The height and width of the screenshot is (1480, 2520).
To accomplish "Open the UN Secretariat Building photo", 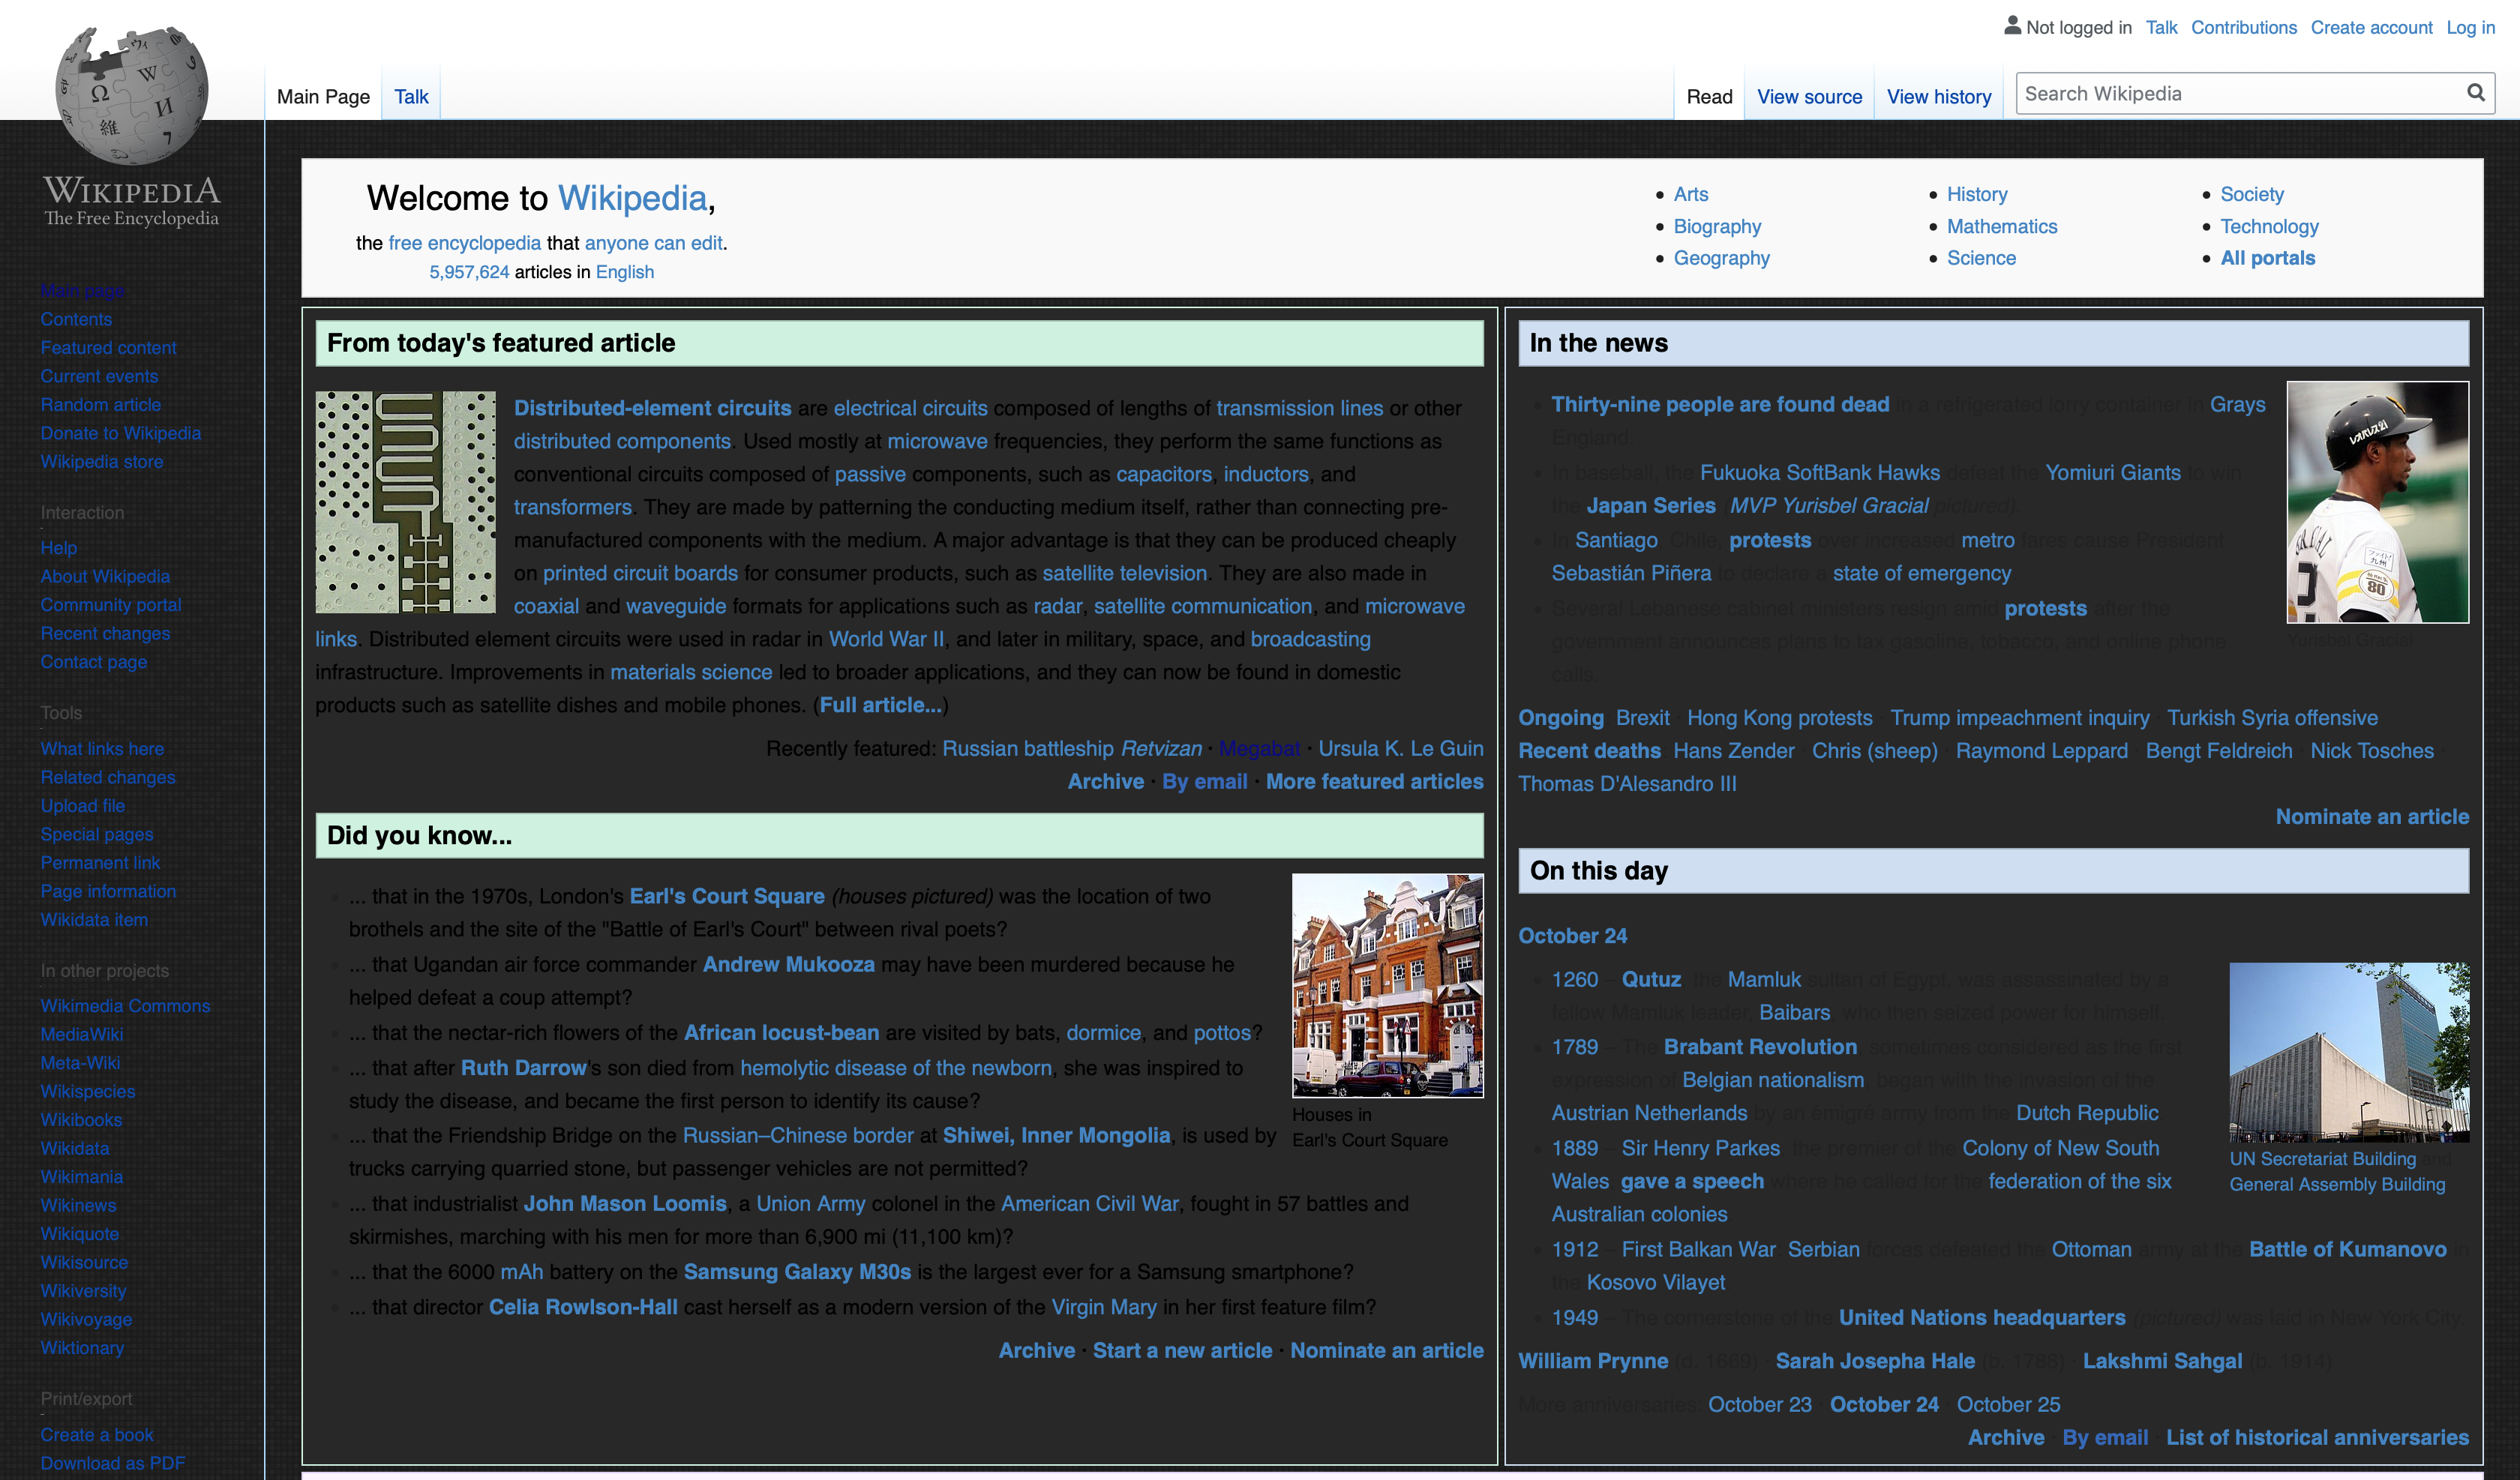I will (2349, 1052).
